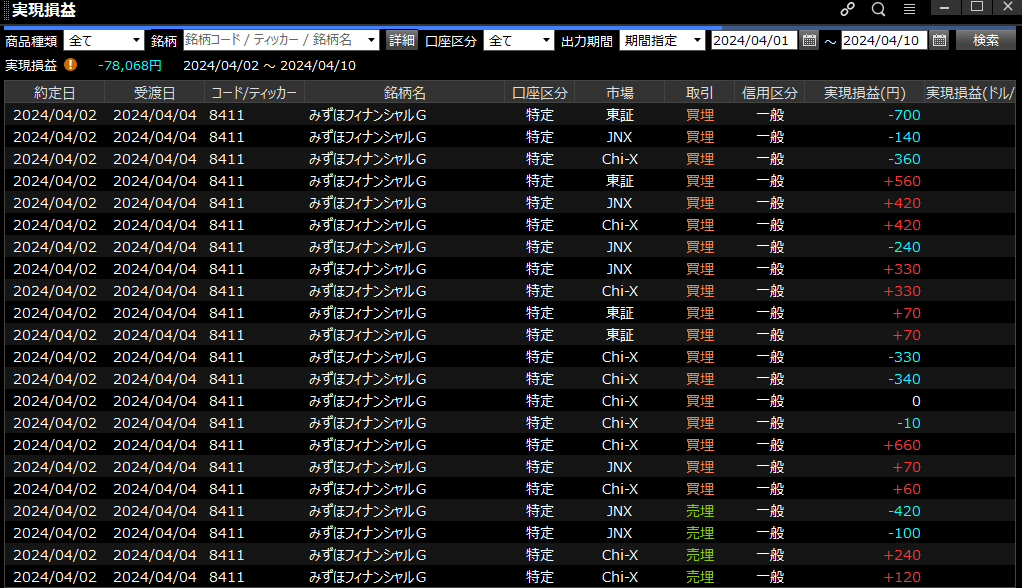Edit the start date field 2024/04/01
1022x588 pixels.
pyautogui.click(x=753, y=40)
